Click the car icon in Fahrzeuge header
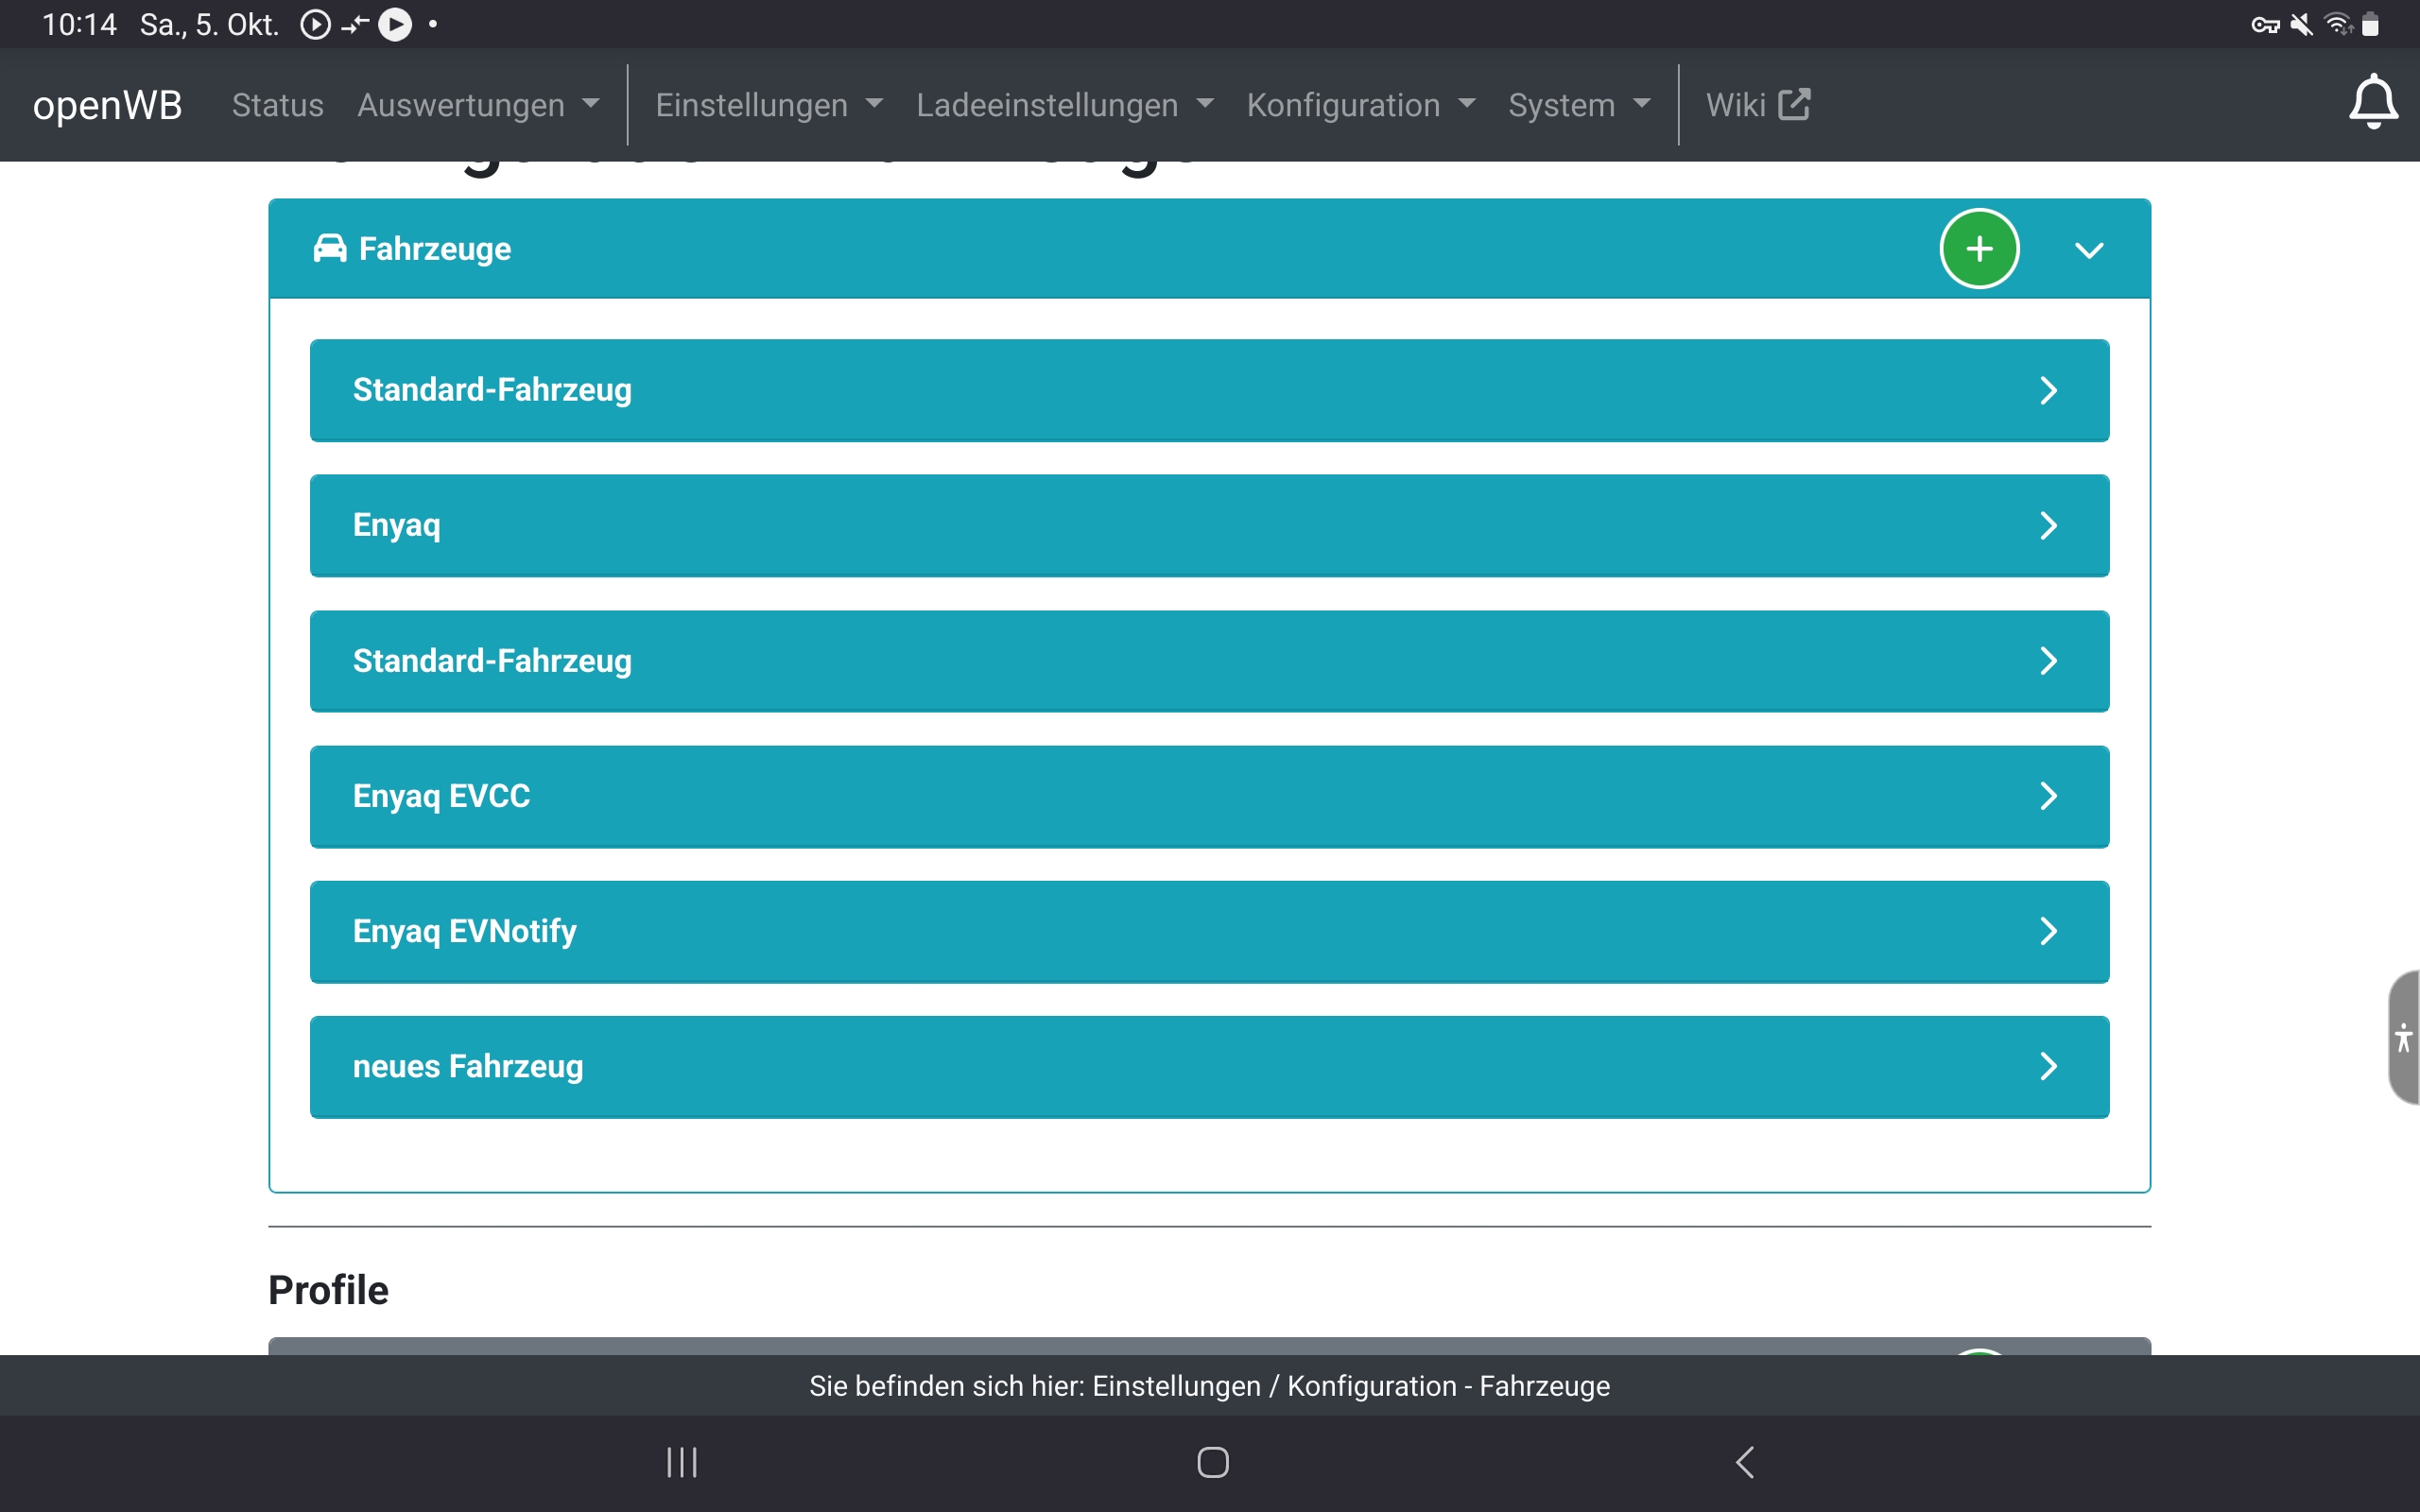The image size is (2420, 1512). point(330,248)
